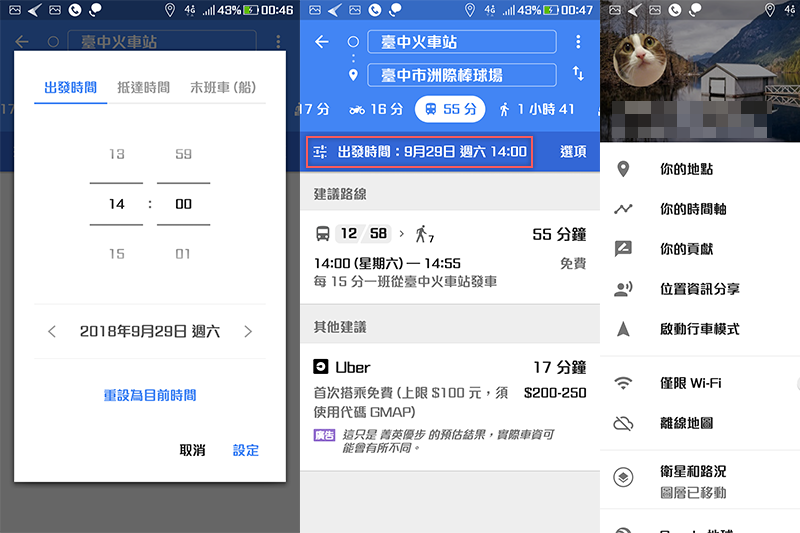The width and height of the screenshot is (800, 533).
Task: Open the bus 12/58 route, 55 分鐘
Action: 450,257
